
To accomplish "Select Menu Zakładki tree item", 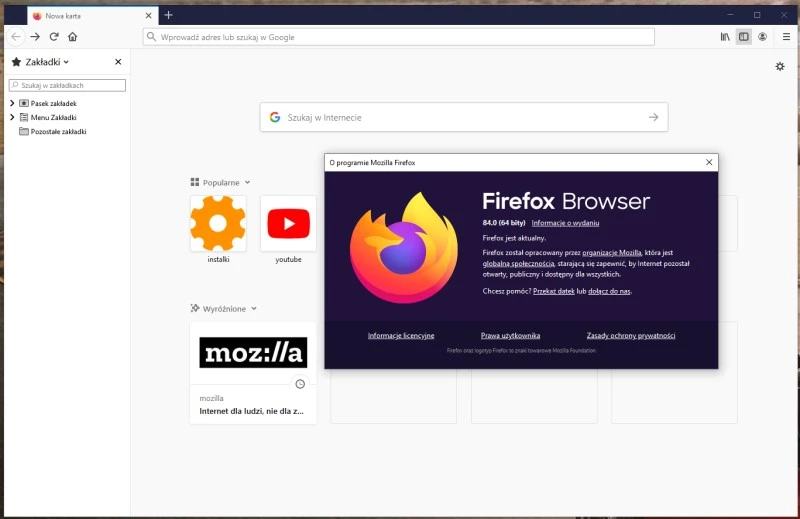I will pos(53,117).
